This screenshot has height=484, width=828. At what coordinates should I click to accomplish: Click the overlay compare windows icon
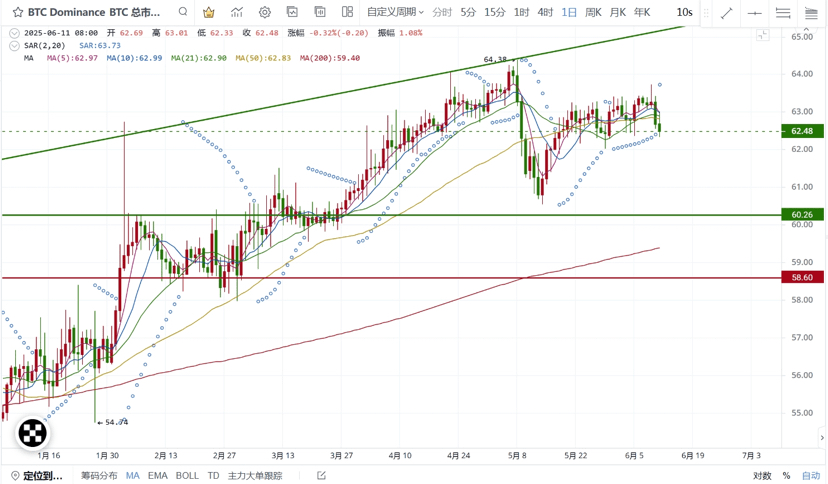click(x=319, y=12)
